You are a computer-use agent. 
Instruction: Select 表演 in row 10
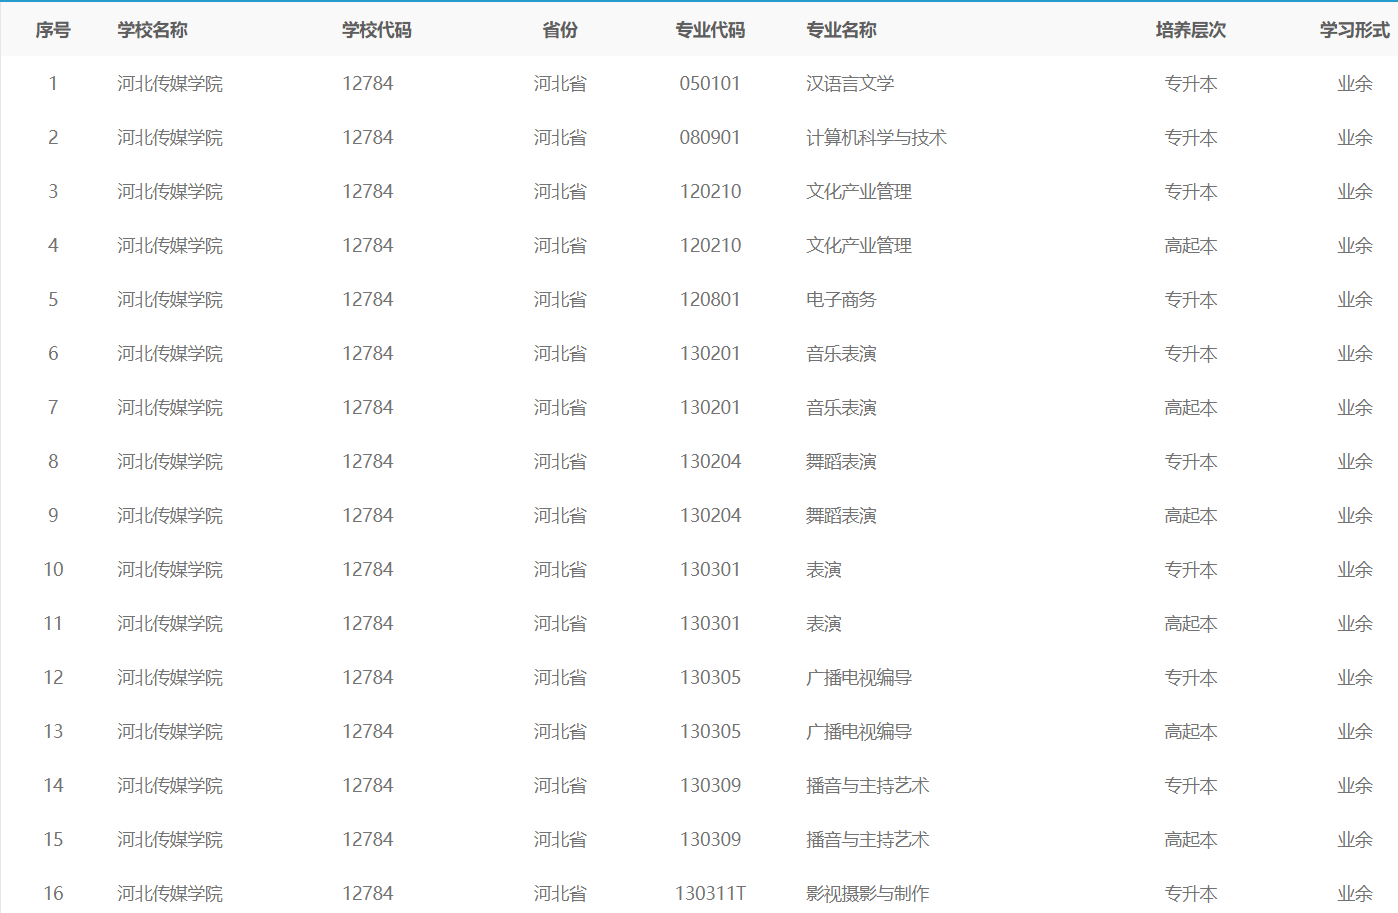coord(824,570)
